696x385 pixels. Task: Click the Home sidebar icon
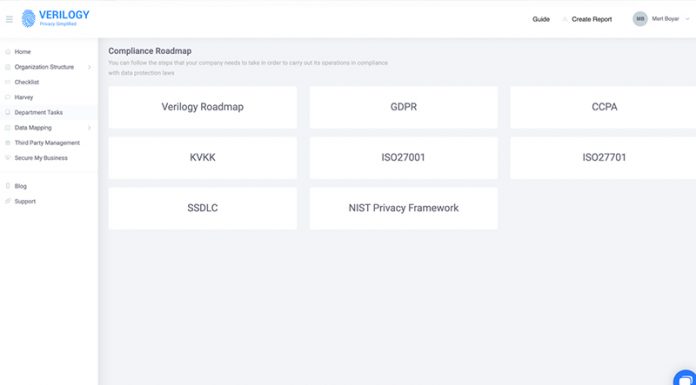pos(8,52)
